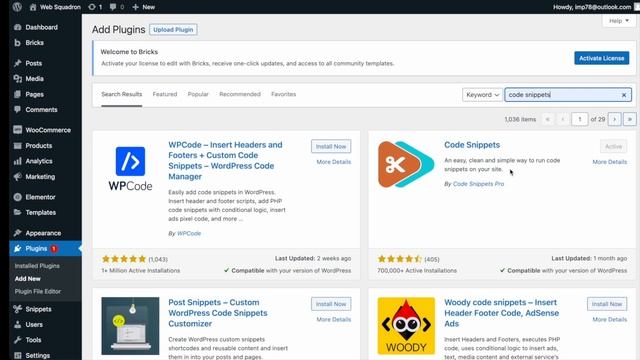Viewport: 640px width, 360px height.
Task: Click the Post Snippets plugin thumbnail
Action: click(130, 326)
